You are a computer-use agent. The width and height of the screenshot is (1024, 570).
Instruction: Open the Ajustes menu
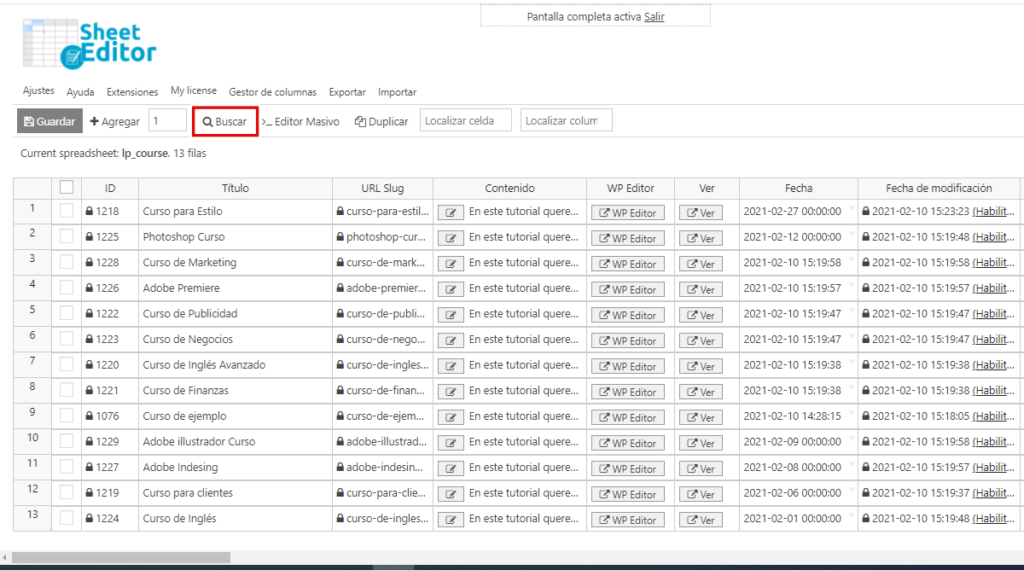point(38,91)
